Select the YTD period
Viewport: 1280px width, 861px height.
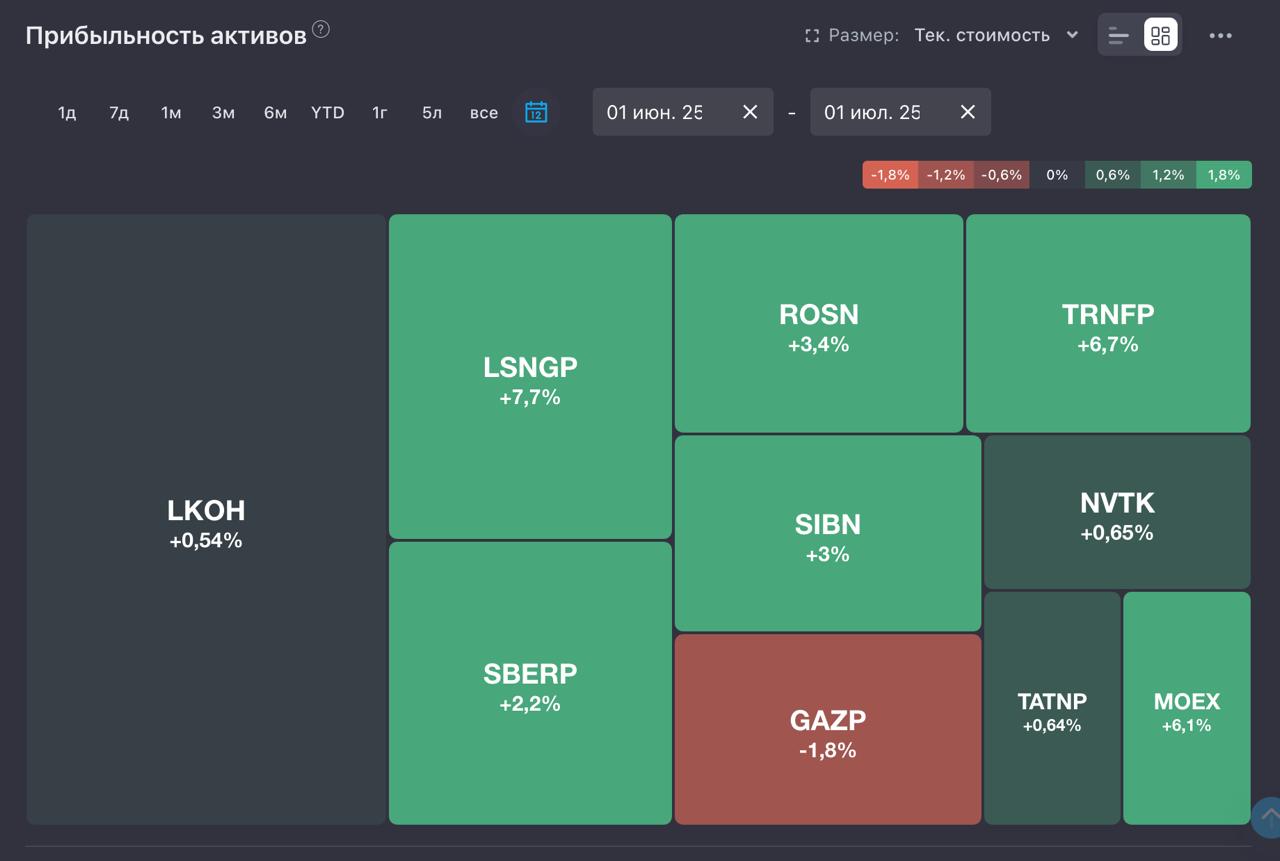pos(327,112)
